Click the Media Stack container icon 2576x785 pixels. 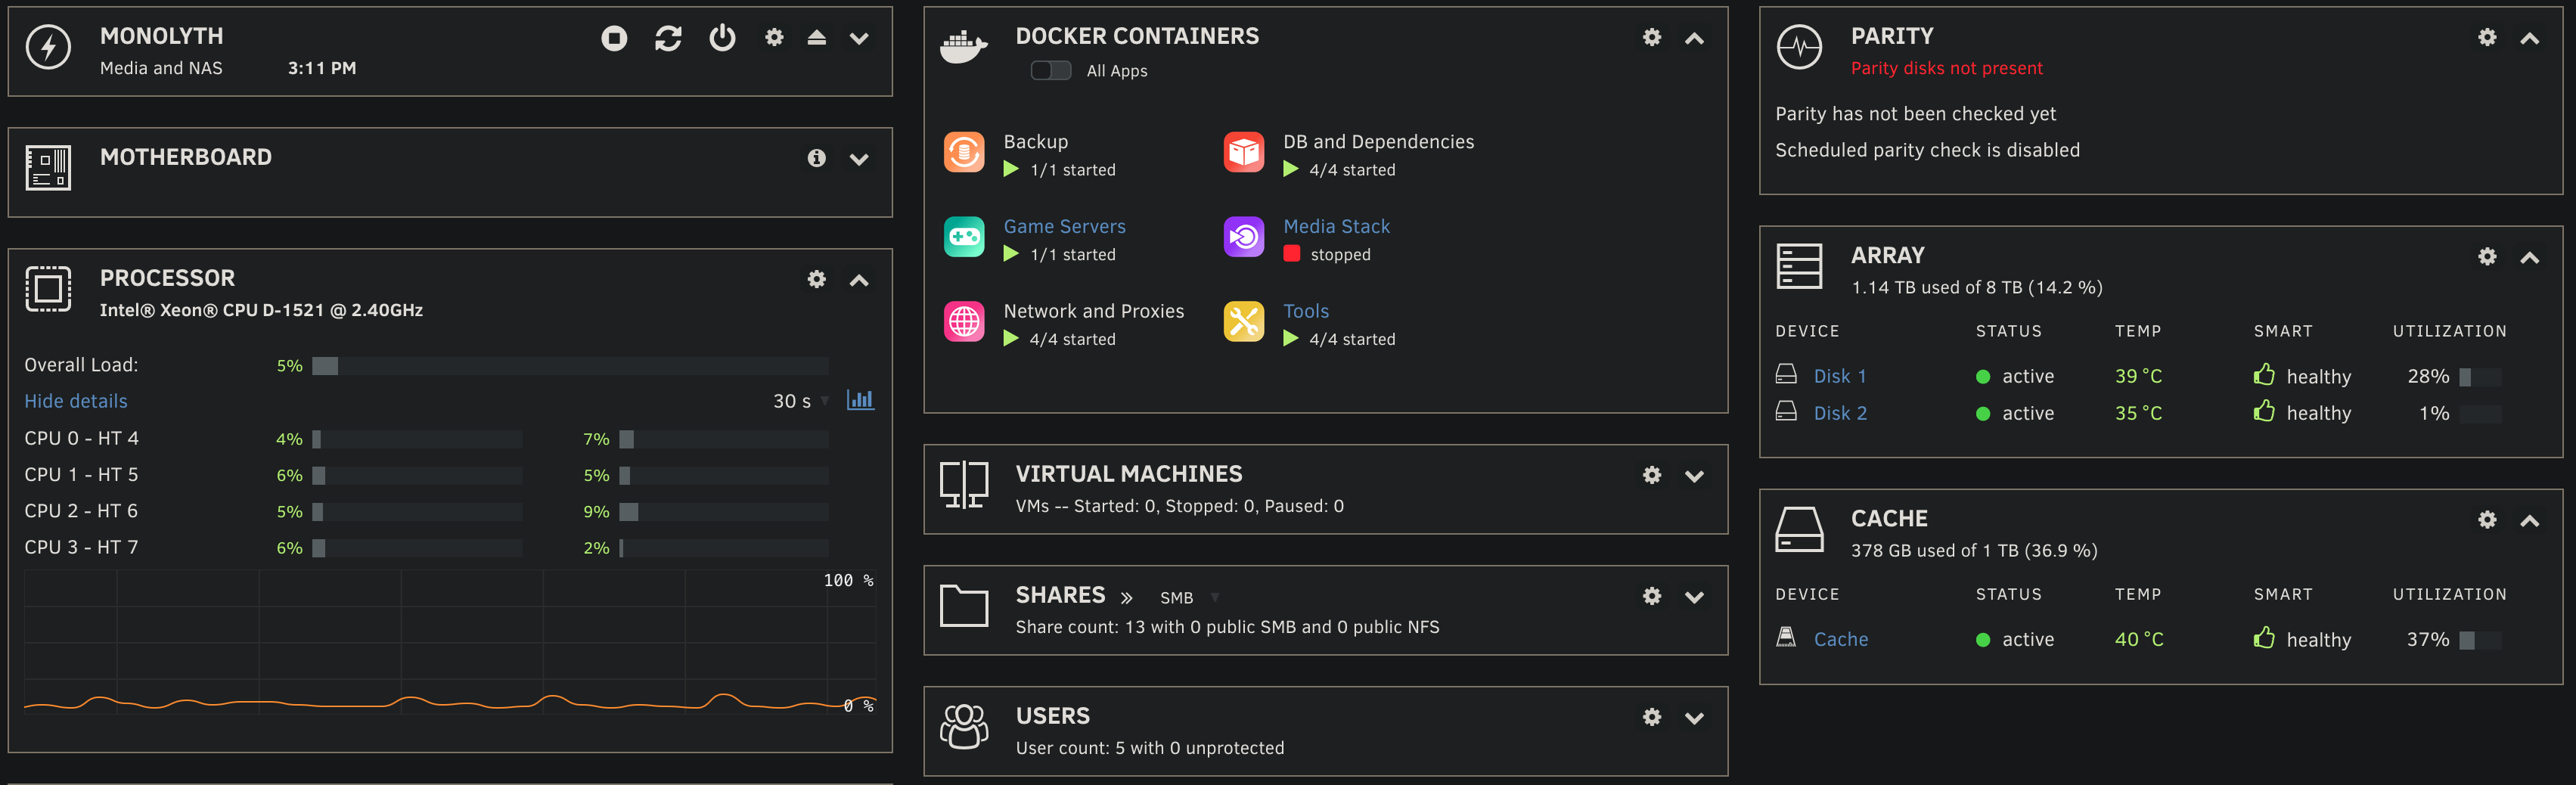(1243, 237)
